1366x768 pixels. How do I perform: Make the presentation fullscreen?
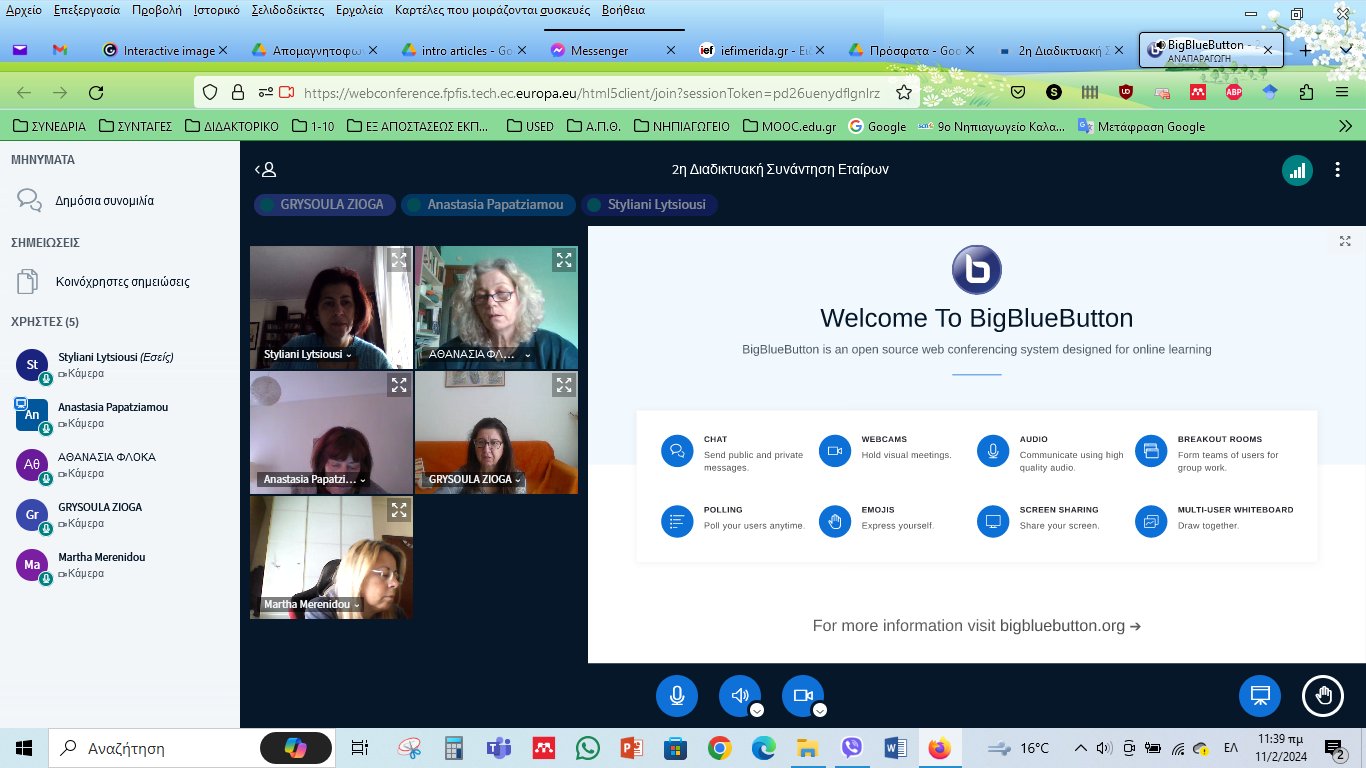[x=1345, y=241]
